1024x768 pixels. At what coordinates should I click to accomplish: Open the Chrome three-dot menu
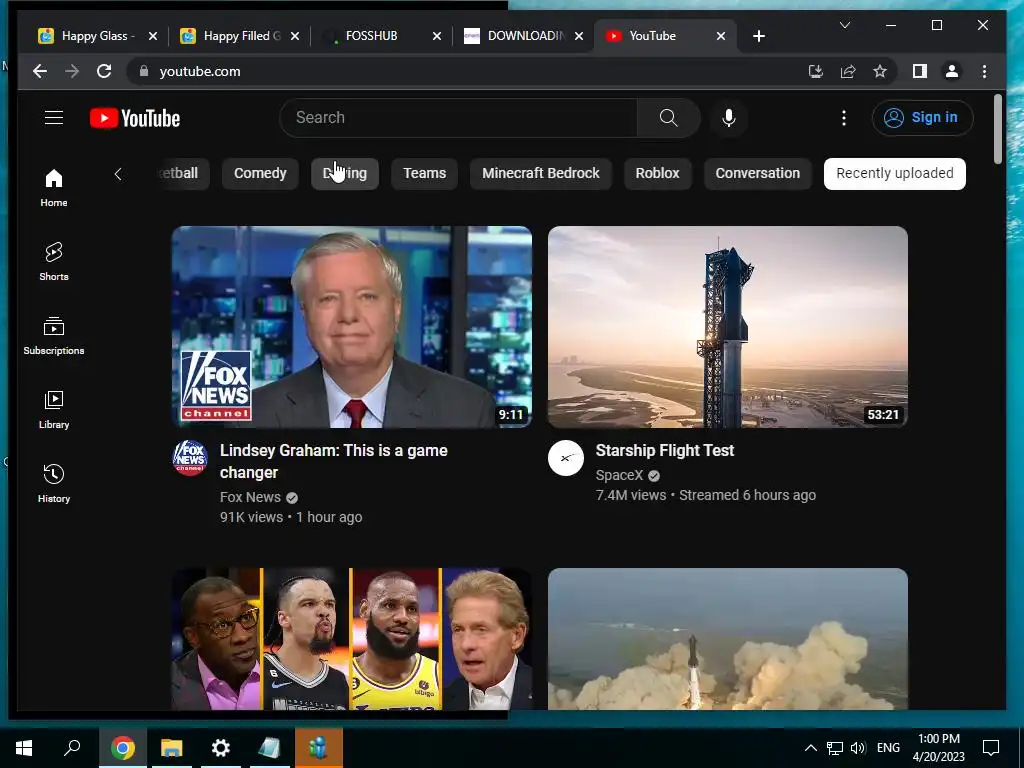pyautogui.click(x=984, y=71)
